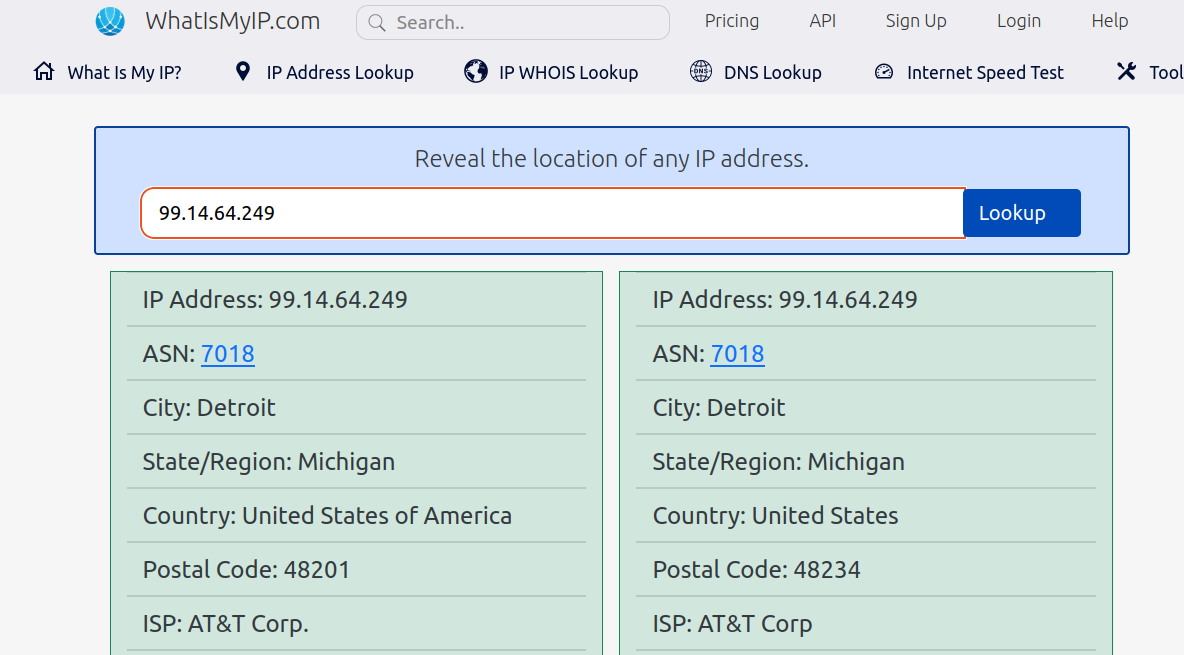This screenshot has width=1184, height=655.
Task: Open the Login page
Action: coord(1019,21)
